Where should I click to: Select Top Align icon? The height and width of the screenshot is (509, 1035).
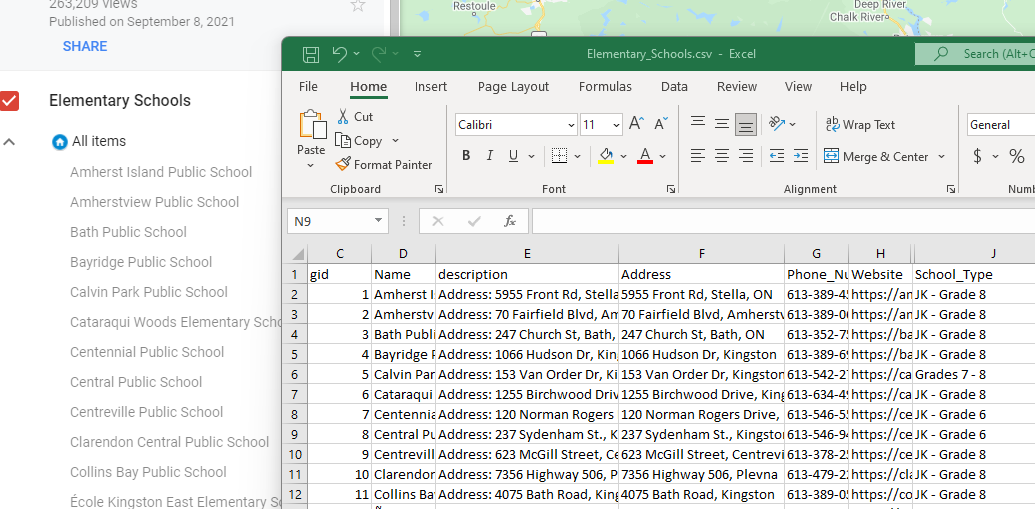tap(698, 122)
